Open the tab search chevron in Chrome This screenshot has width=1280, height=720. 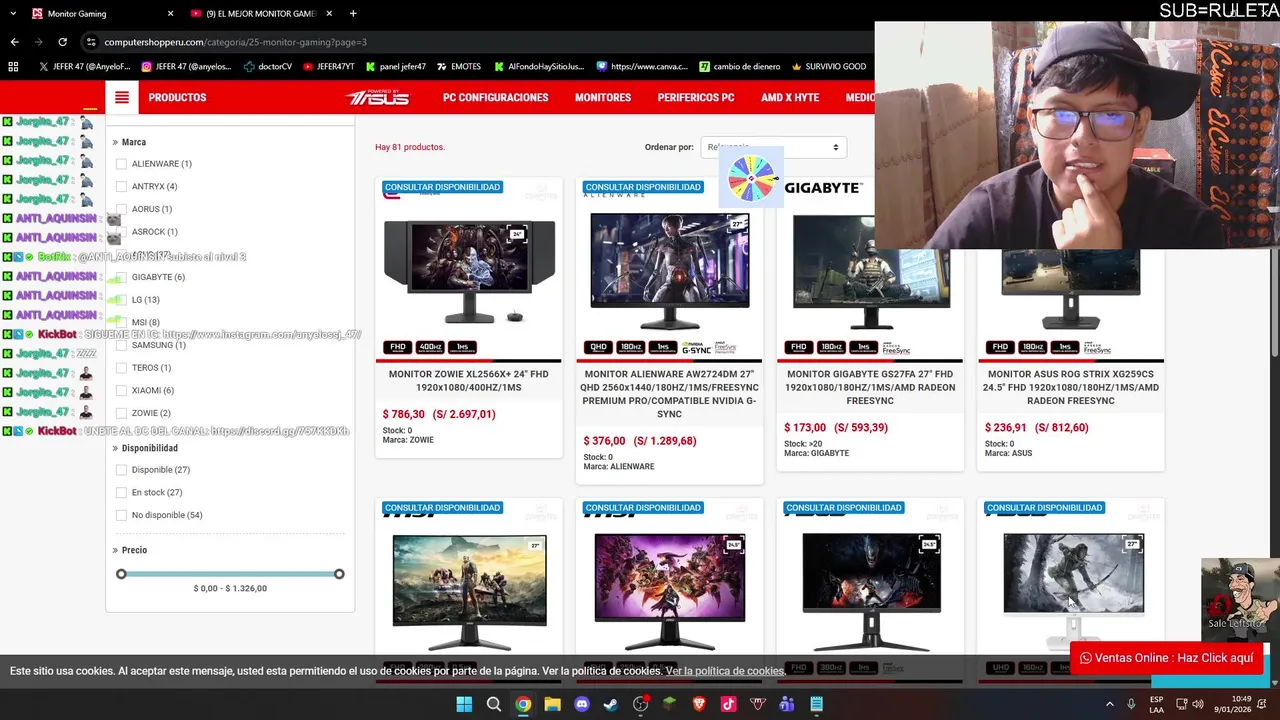pos(12,14)
